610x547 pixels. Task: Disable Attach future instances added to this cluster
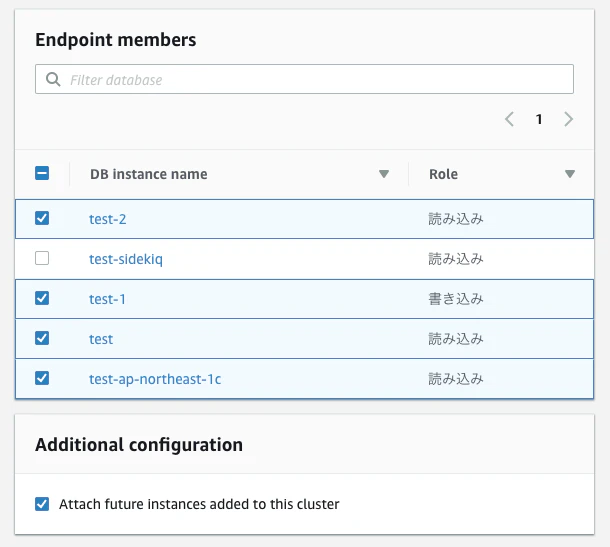[42, 504]
